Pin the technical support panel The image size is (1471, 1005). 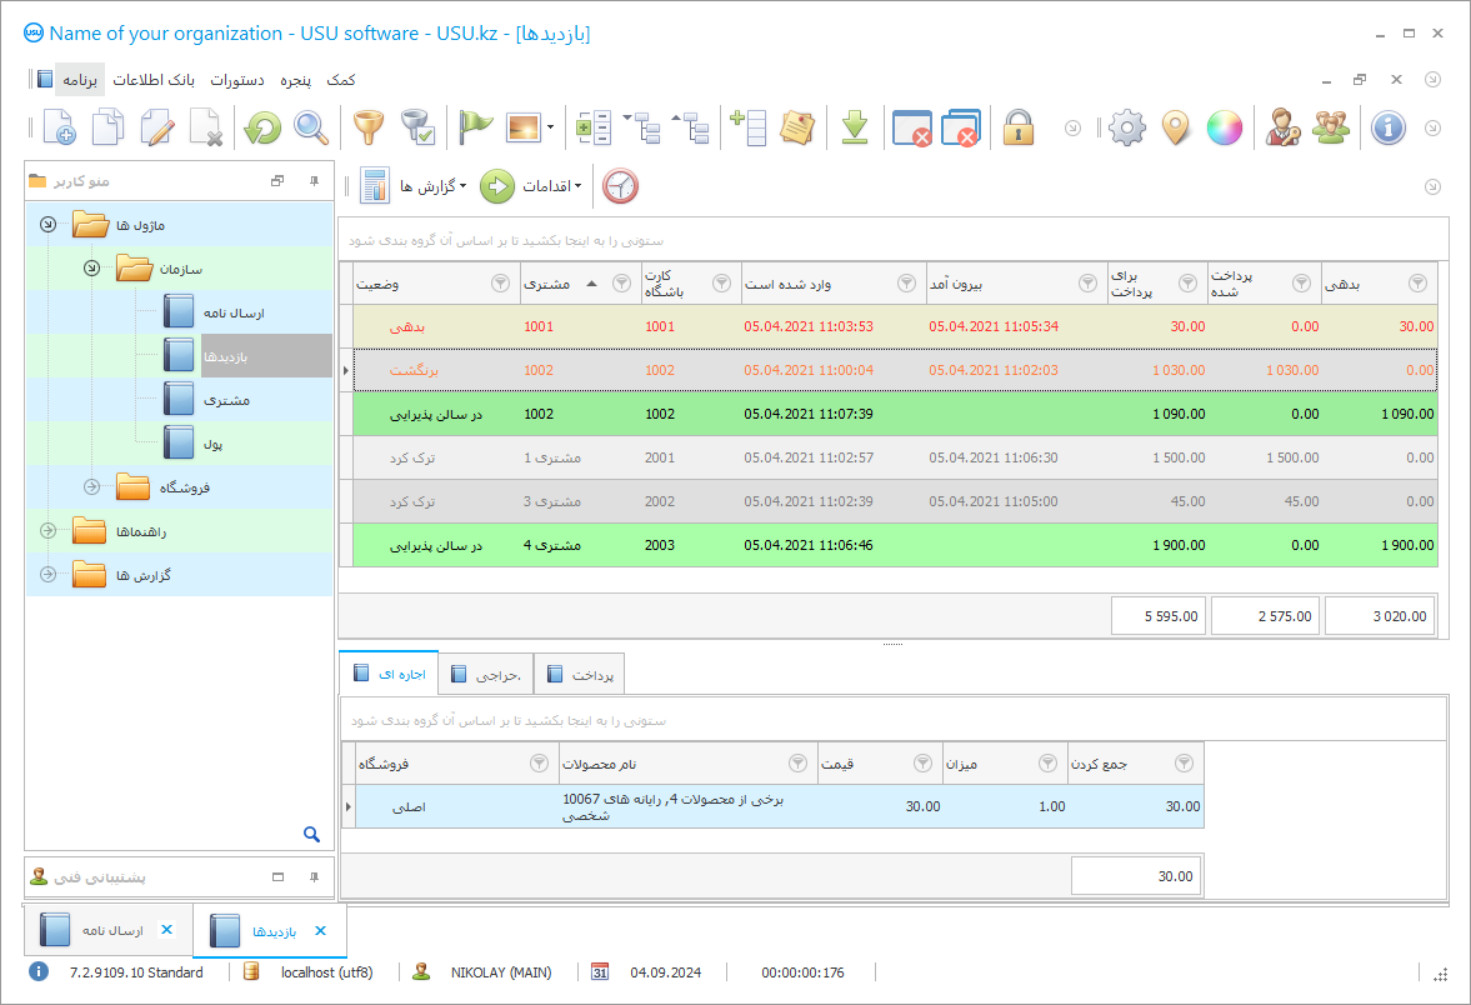314,877
